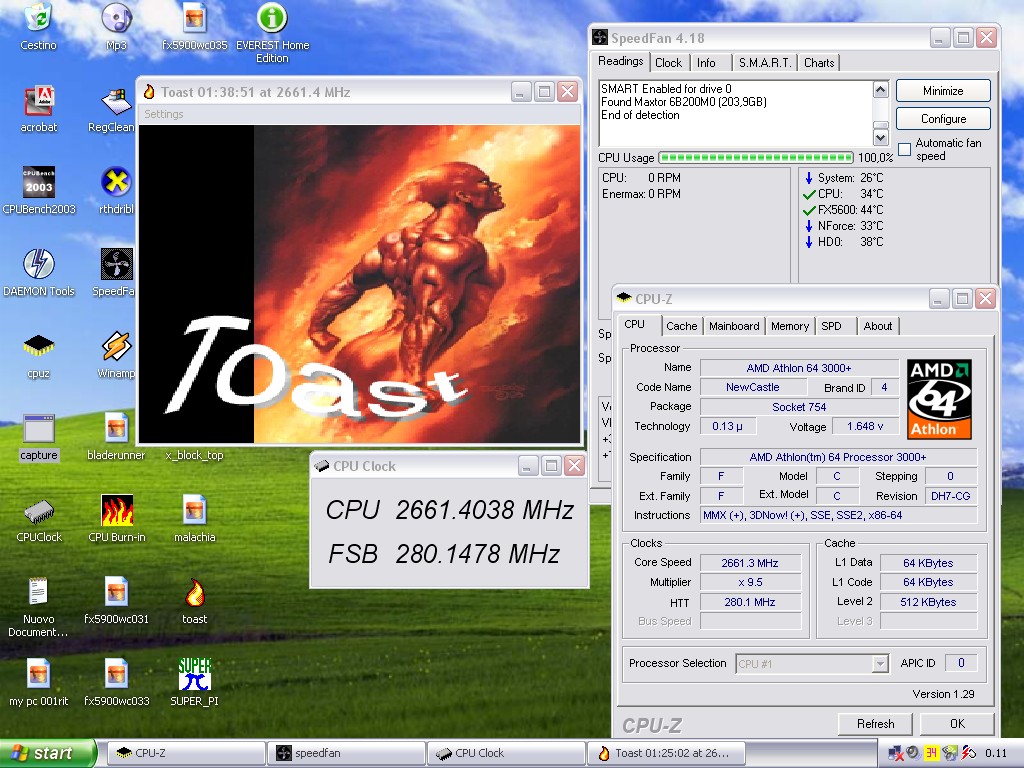Open the SpeedFan Info tab

(706, 63)
